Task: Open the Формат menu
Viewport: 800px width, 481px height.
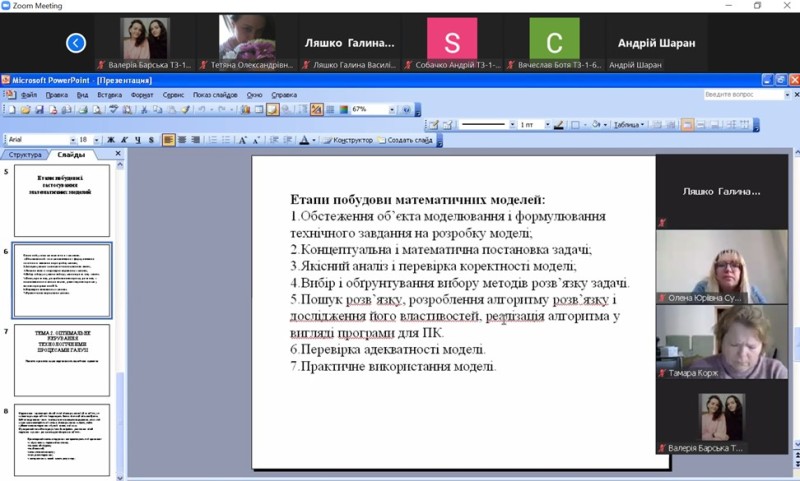Action: 141,95
